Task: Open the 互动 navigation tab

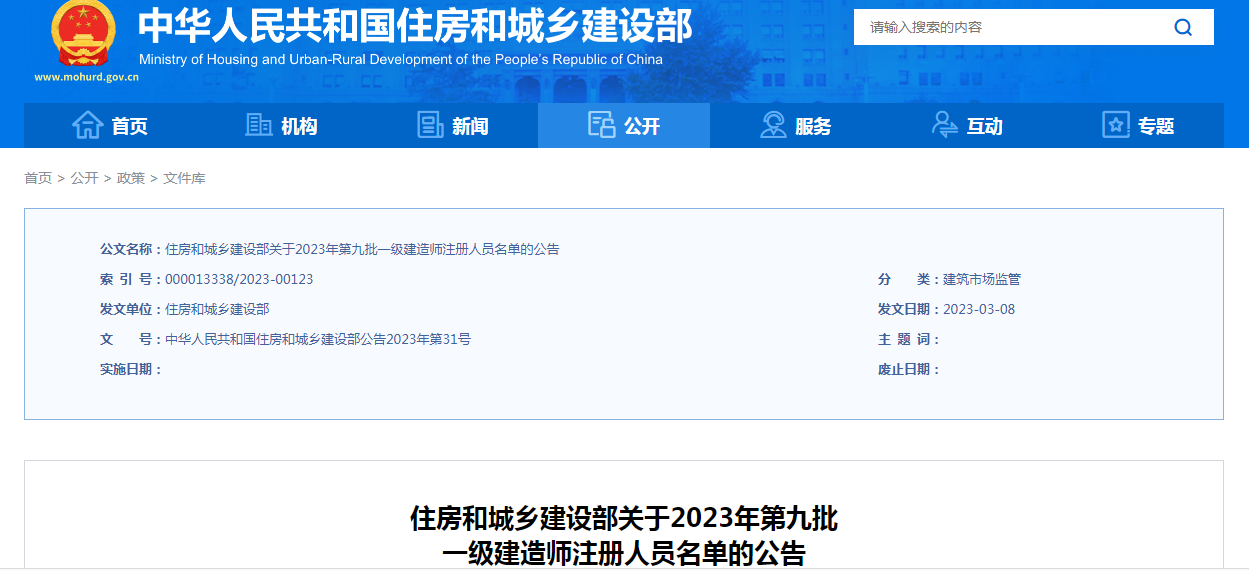Action: 966,126
